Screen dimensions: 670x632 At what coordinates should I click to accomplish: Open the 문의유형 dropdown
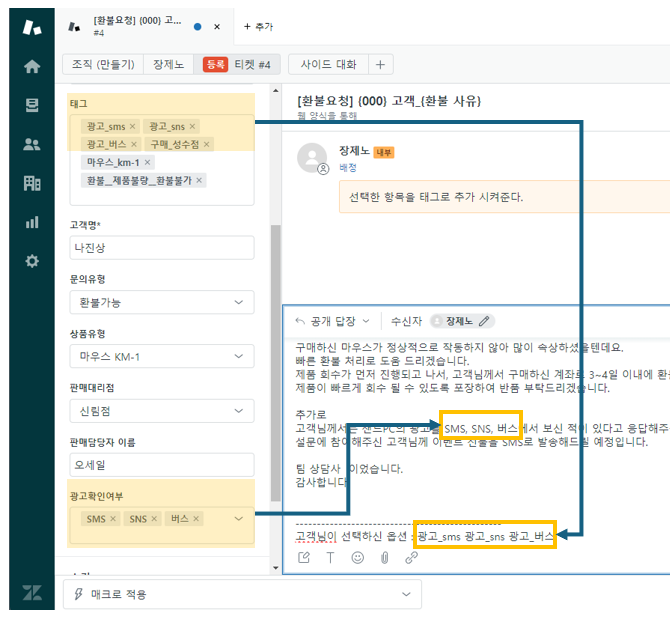click(x=162, y=303)
